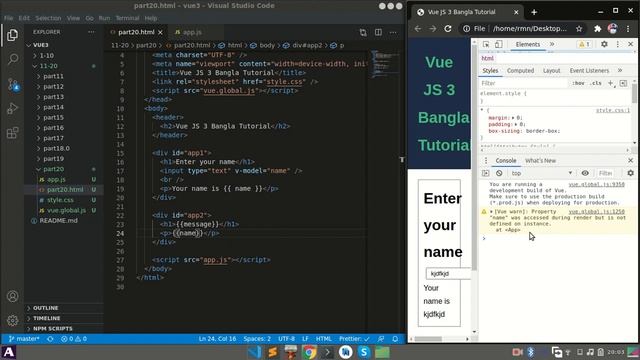
Task: Reload the Chrome page
Action: tap(448, 29)
